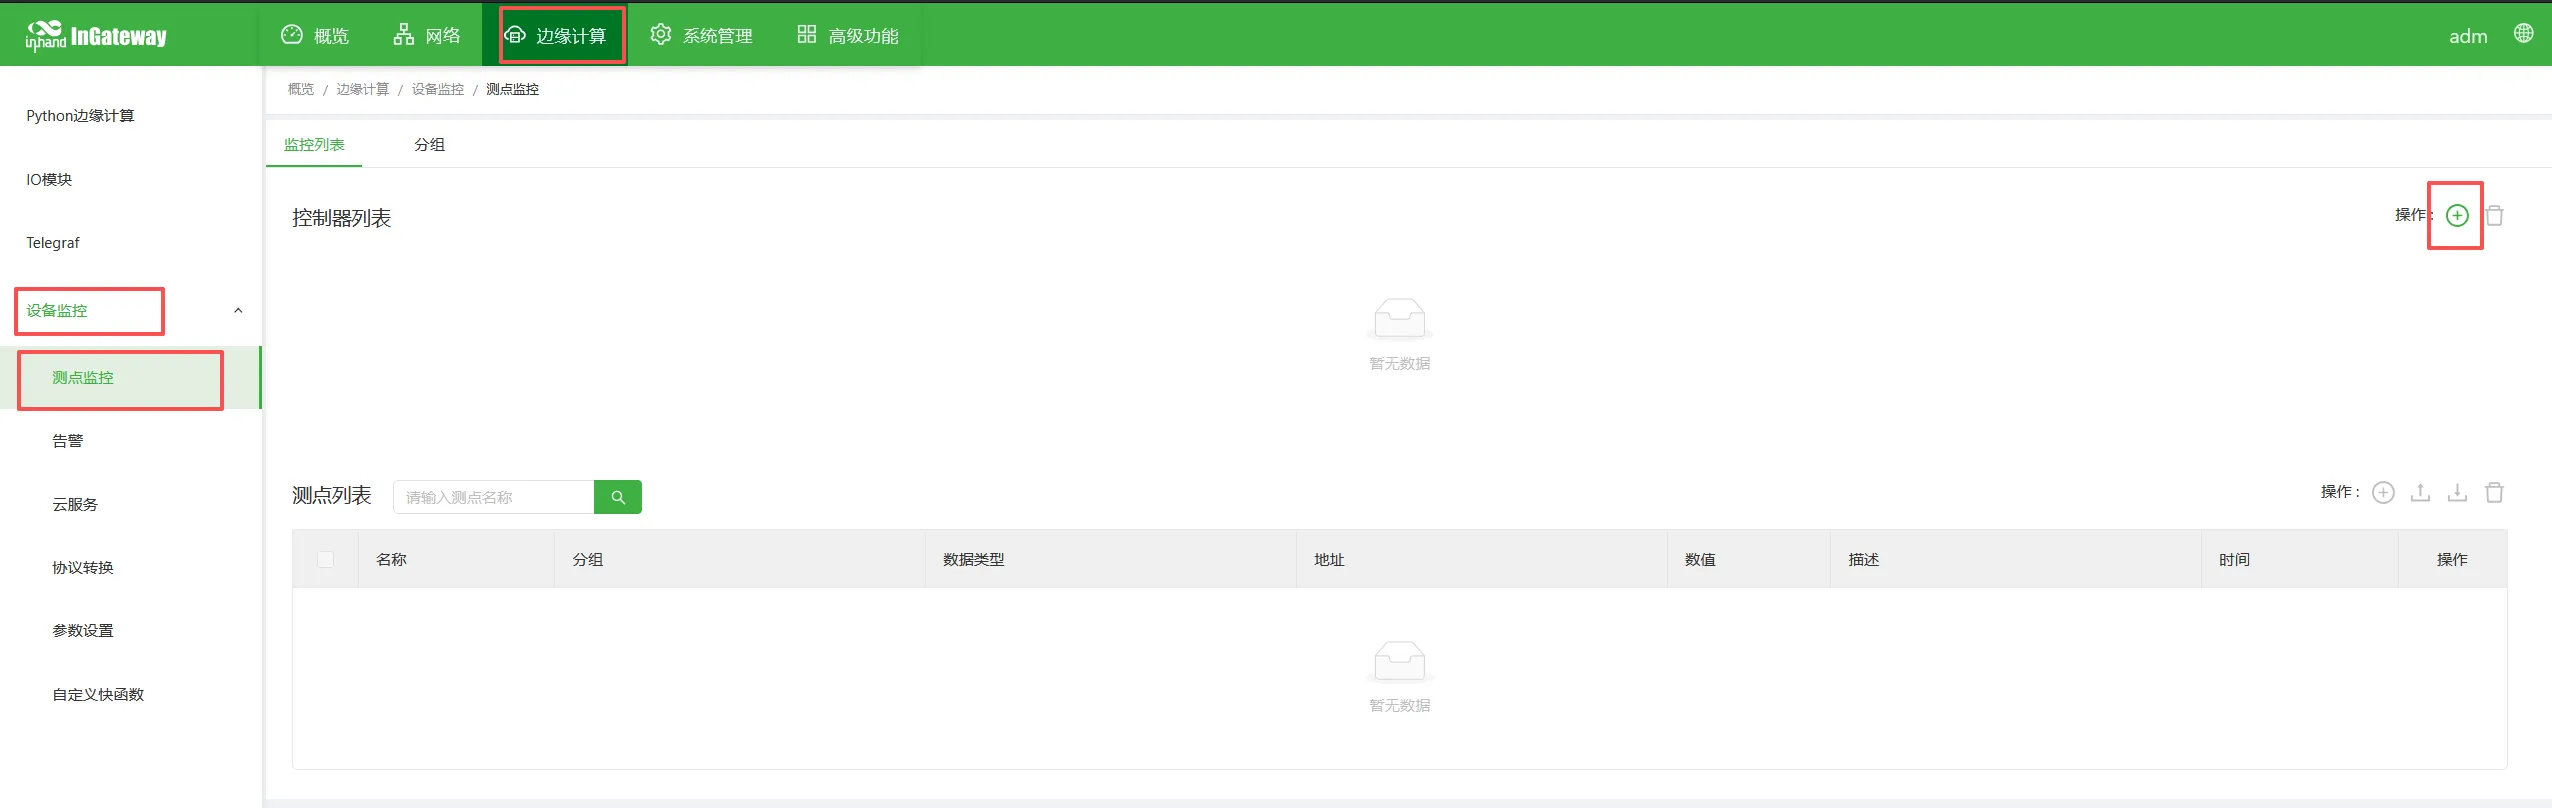Screen dimensions: 2552x808
Task: Collapse the 设备监控 sidebar section
Action: (x=238, y=310)
